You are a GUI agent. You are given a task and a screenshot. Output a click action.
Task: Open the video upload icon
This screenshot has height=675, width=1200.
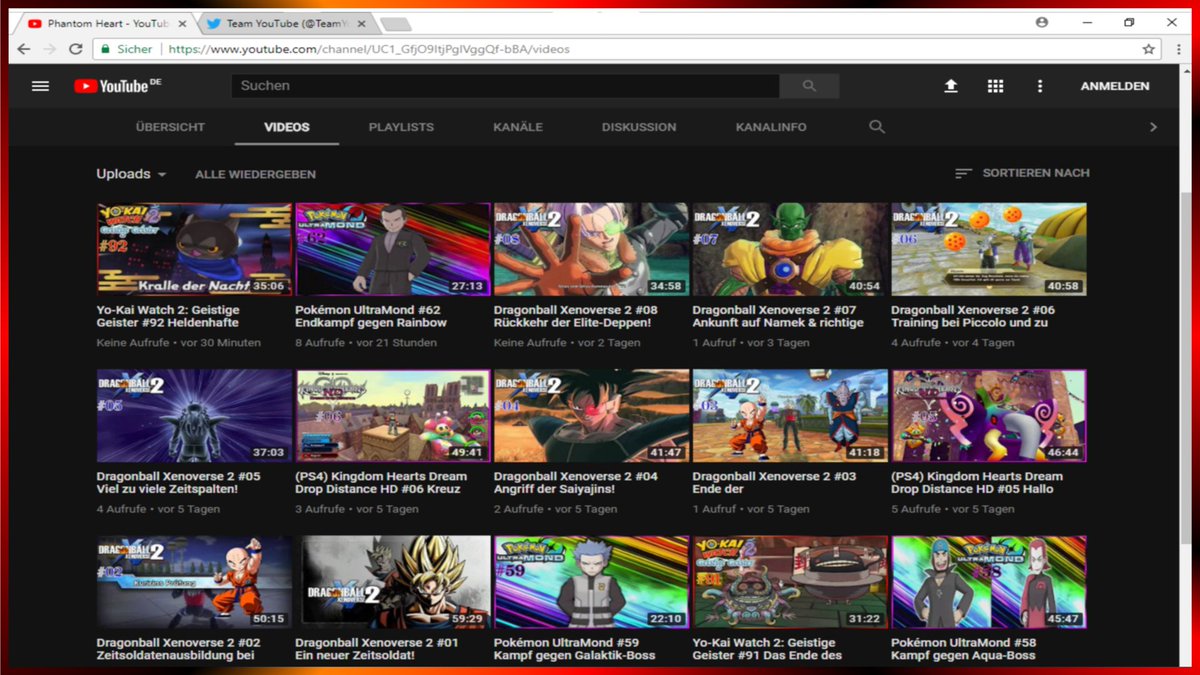(x=951, y=86)
